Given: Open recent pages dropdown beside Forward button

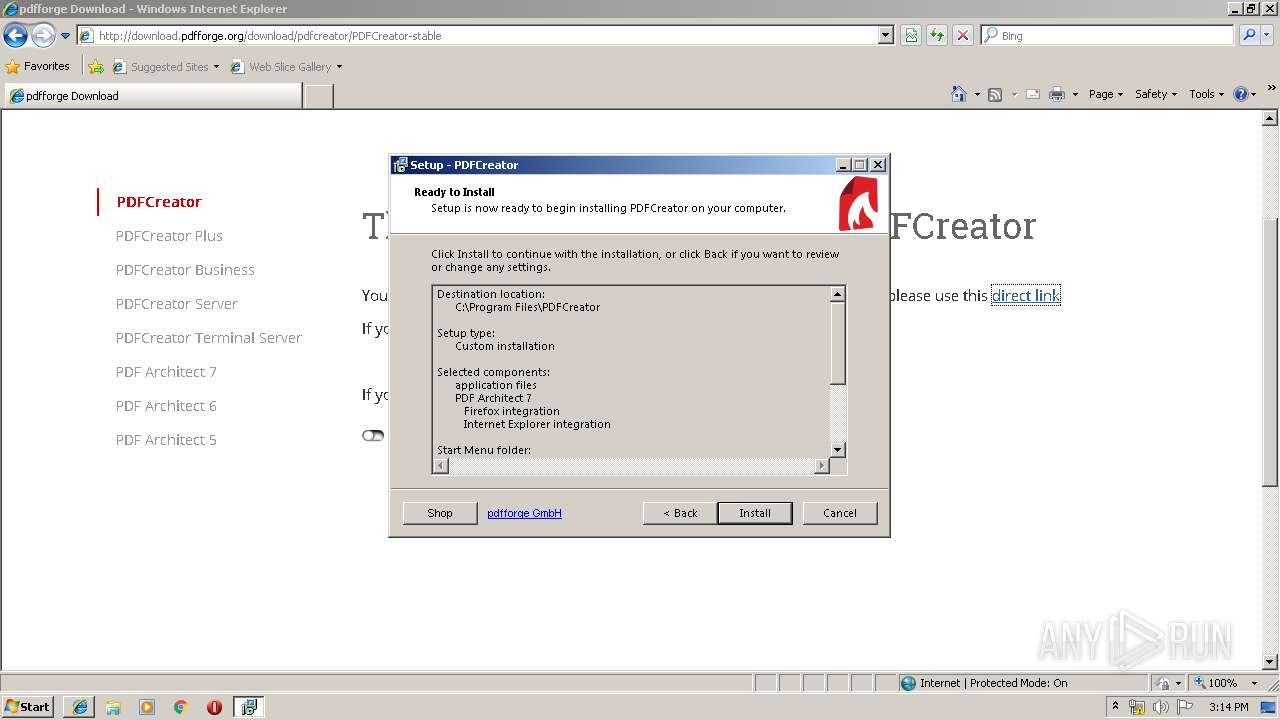Looking at the screenshot, I should click(65, 36).
